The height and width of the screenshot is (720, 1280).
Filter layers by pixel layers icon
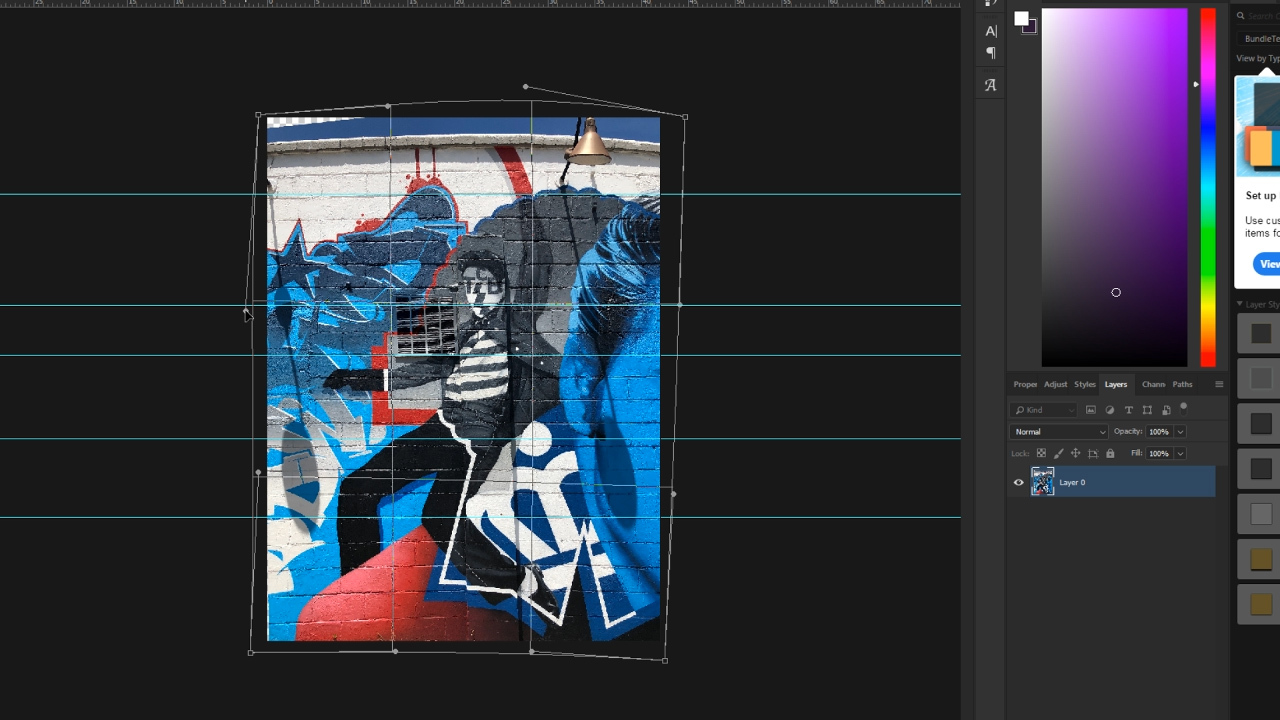[x=1091, y=410]
